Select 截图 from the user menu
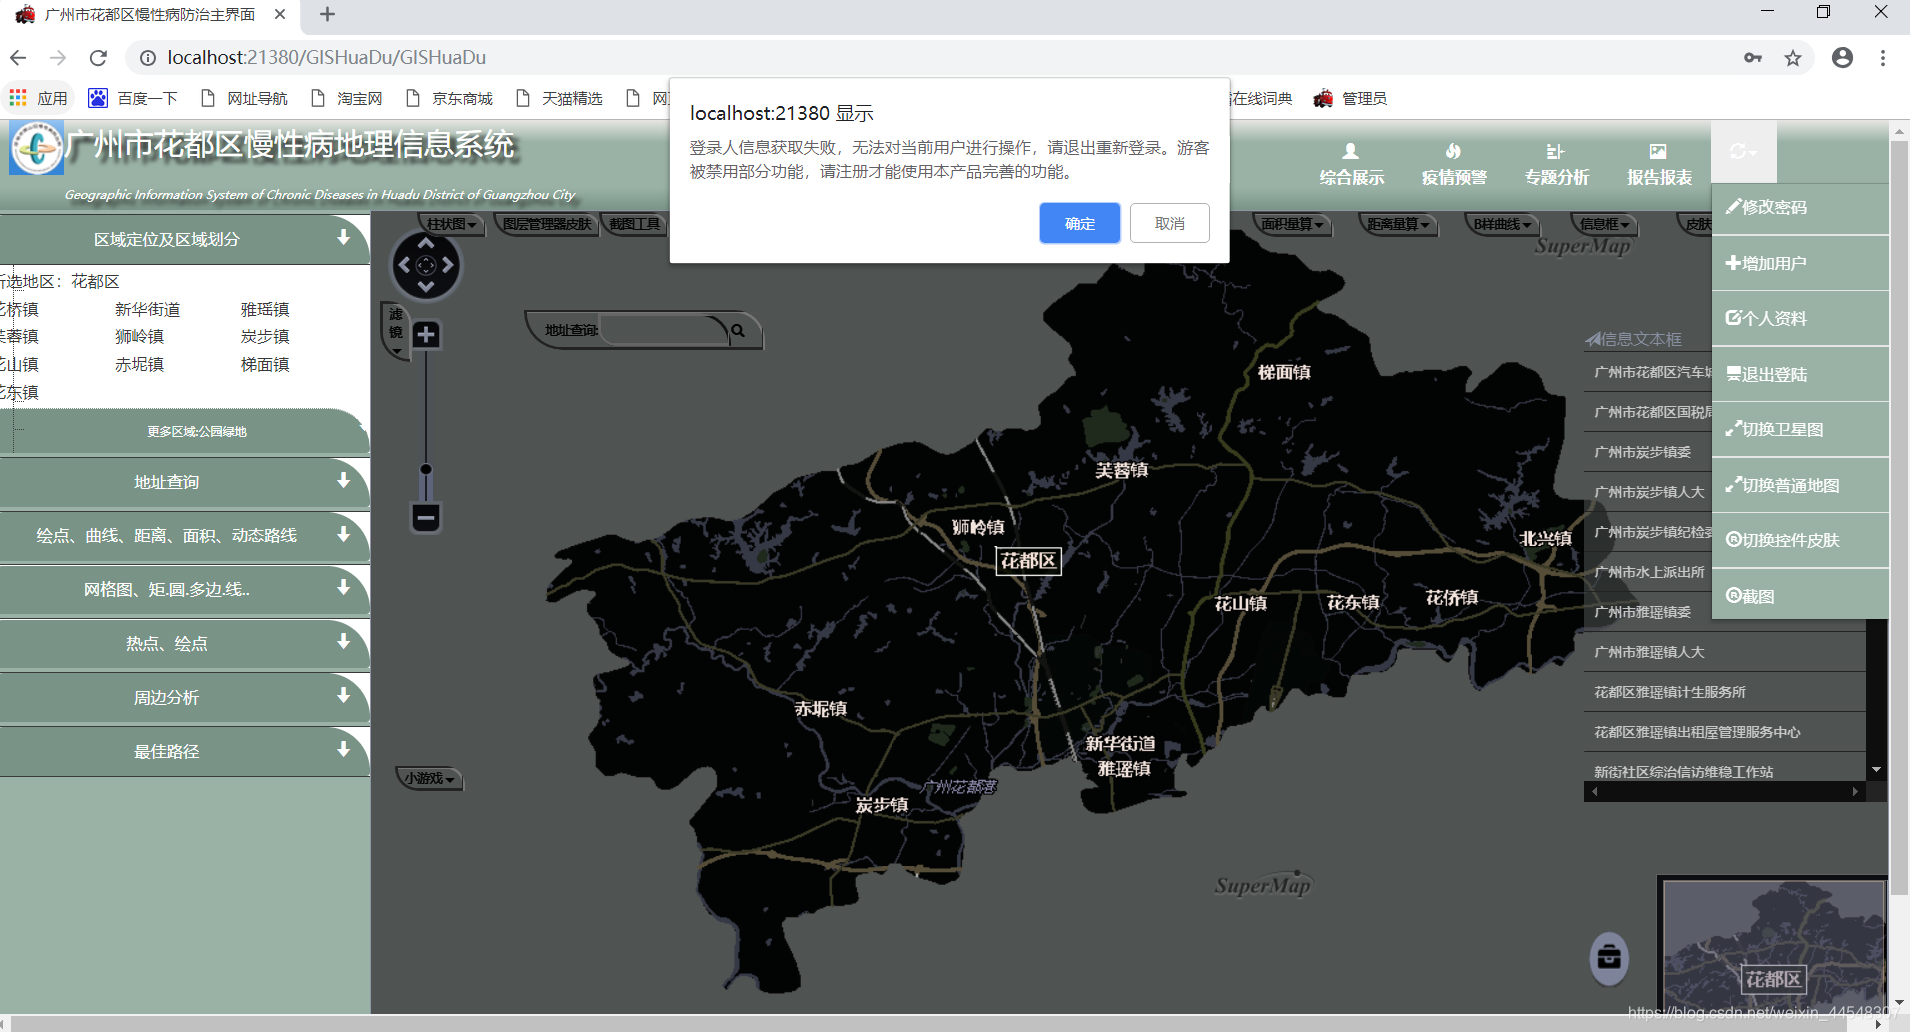The image size is (1910, 1032). click(1800, 597)
